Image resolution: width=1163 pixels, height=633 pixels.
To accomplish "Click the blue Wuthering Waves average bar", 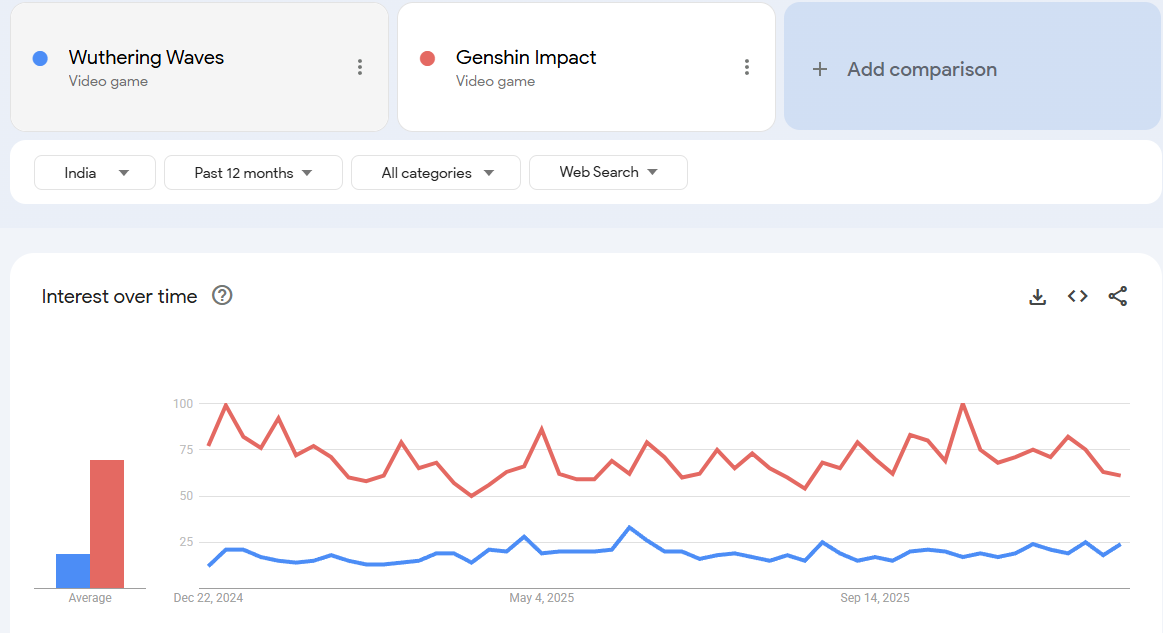I will click(73, 571).
